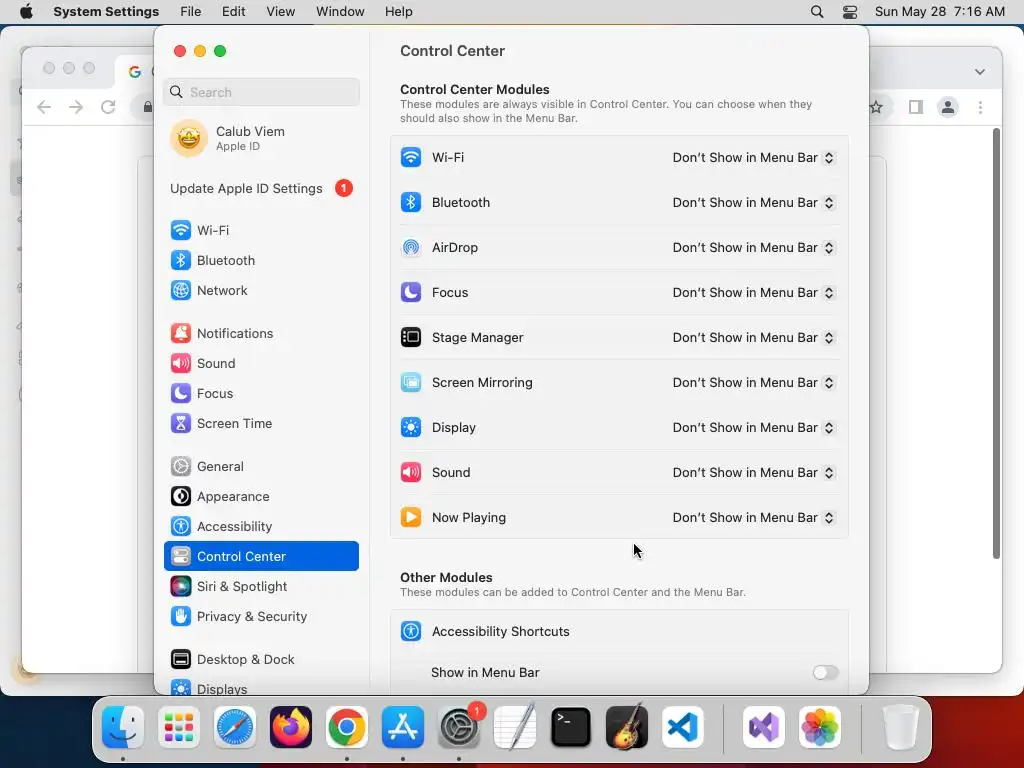The height and width of the screenshot is (768, 1024).
Task: Open Terminal from the Dock
Action: click(x=571, y=727)
